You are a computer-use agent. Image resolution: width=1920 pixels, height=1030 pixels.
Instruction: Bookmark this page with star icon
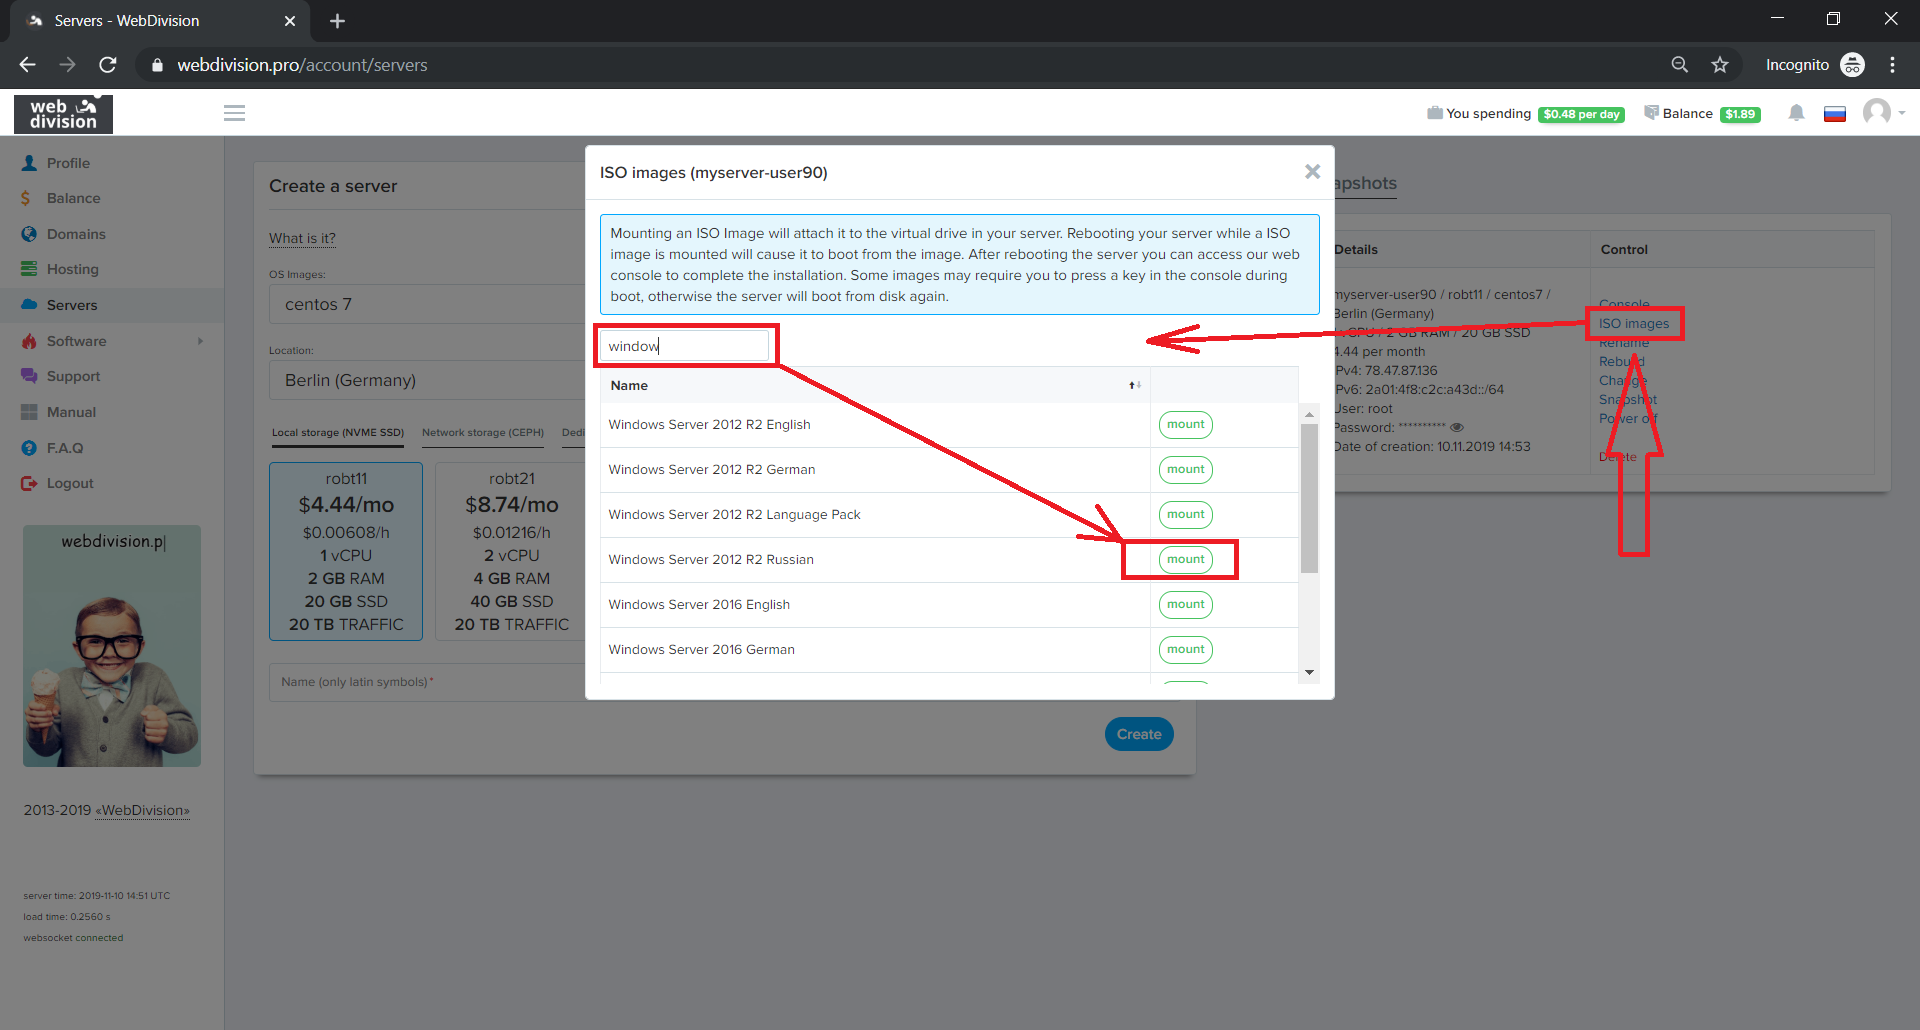(1720, 65)
